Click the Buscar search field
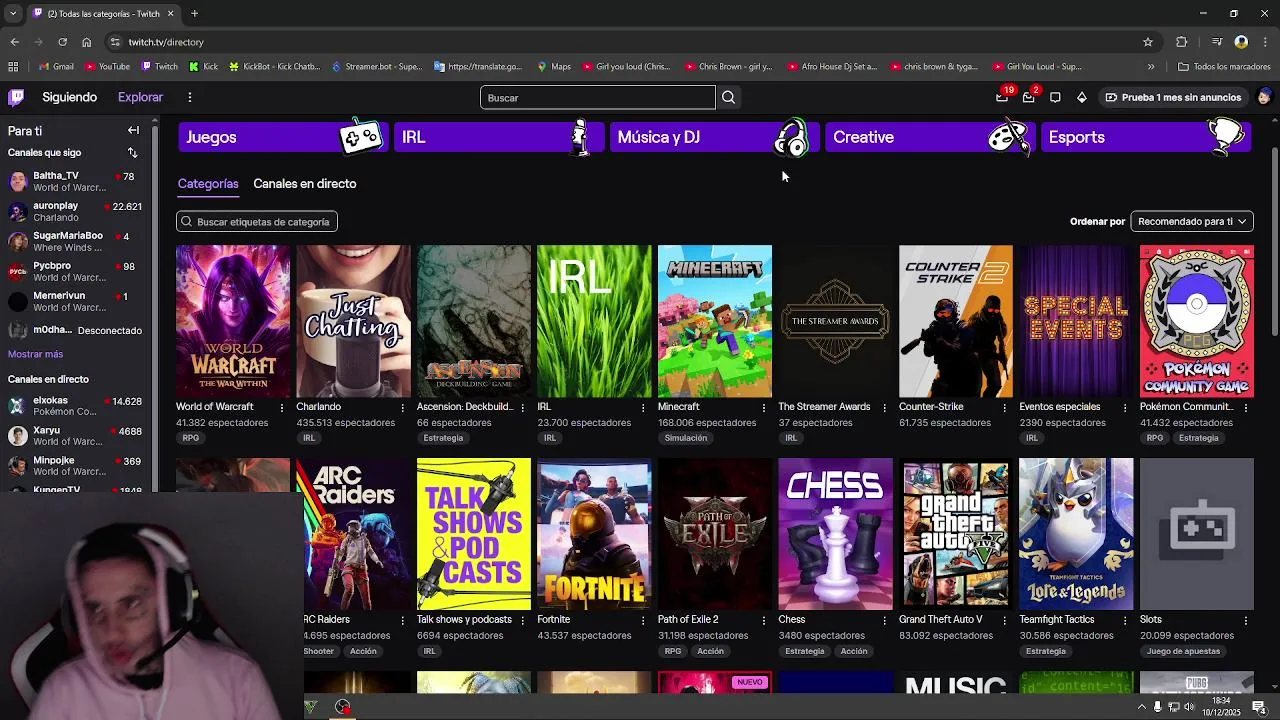Viewport: 1280px width, 720px height. click(x=598, y=97)
